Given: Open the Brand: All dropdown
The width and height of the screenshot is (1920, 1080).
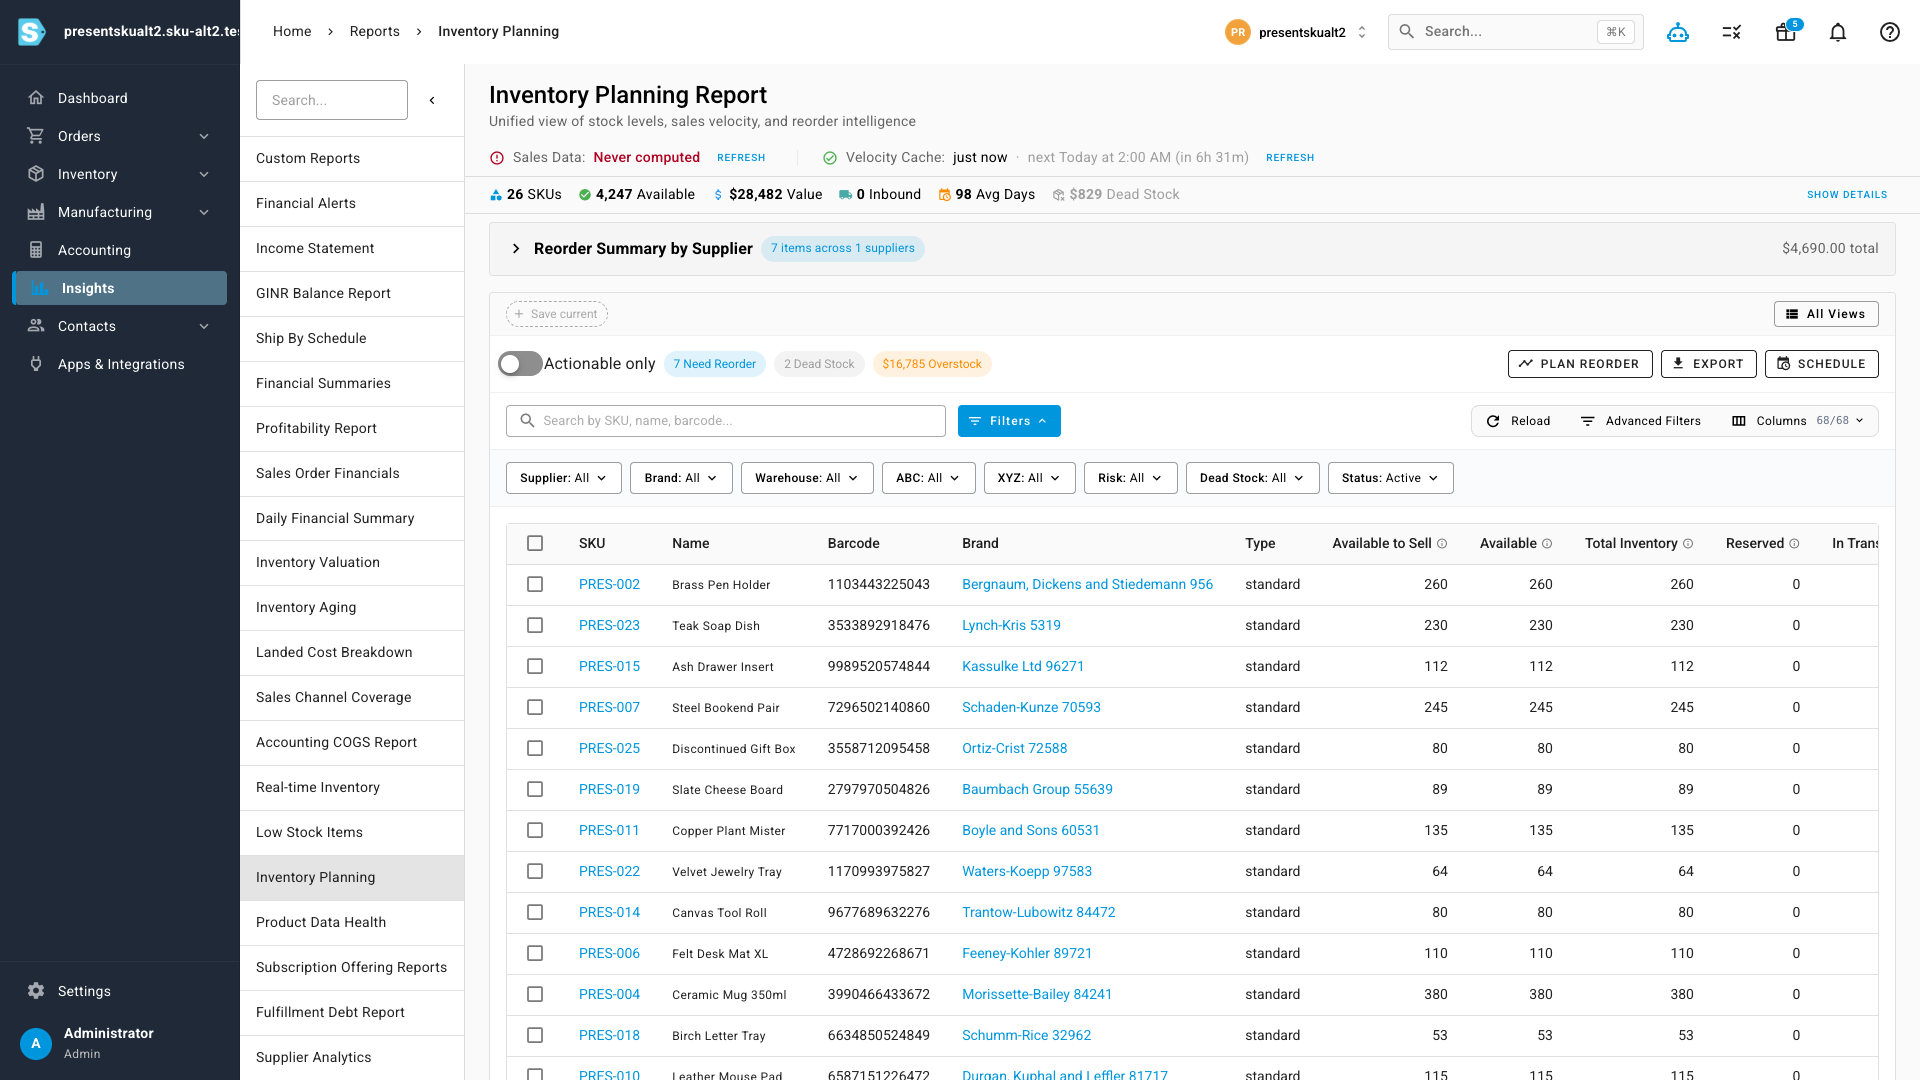Looking at the screenshot, I should coord(681,478).
